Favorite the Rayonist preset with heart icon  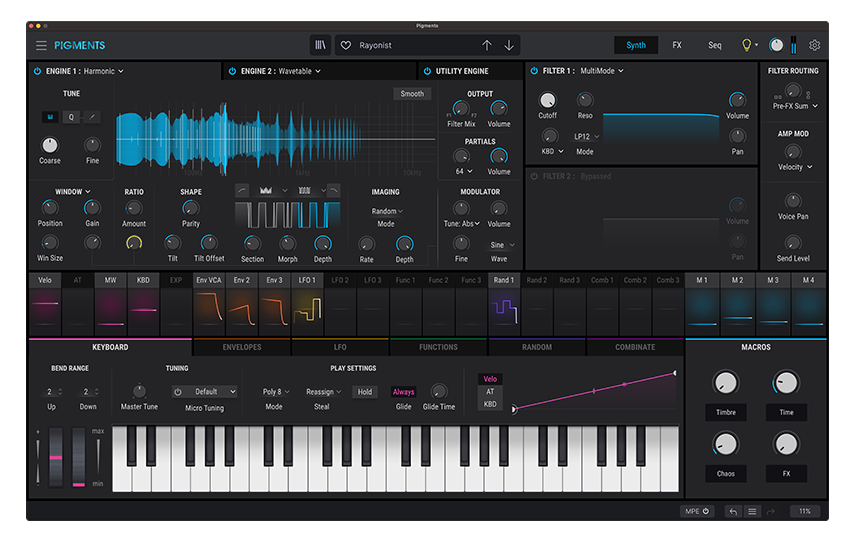pos(346,45)
